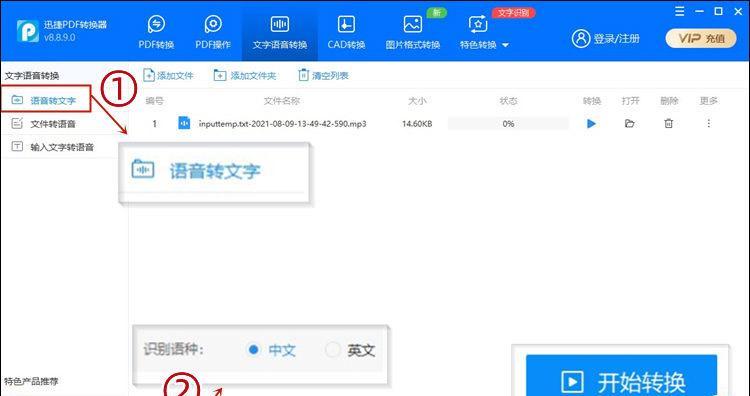Delete the mp3 file using the trash icon

pyautogui.click(x=668, y=124)
